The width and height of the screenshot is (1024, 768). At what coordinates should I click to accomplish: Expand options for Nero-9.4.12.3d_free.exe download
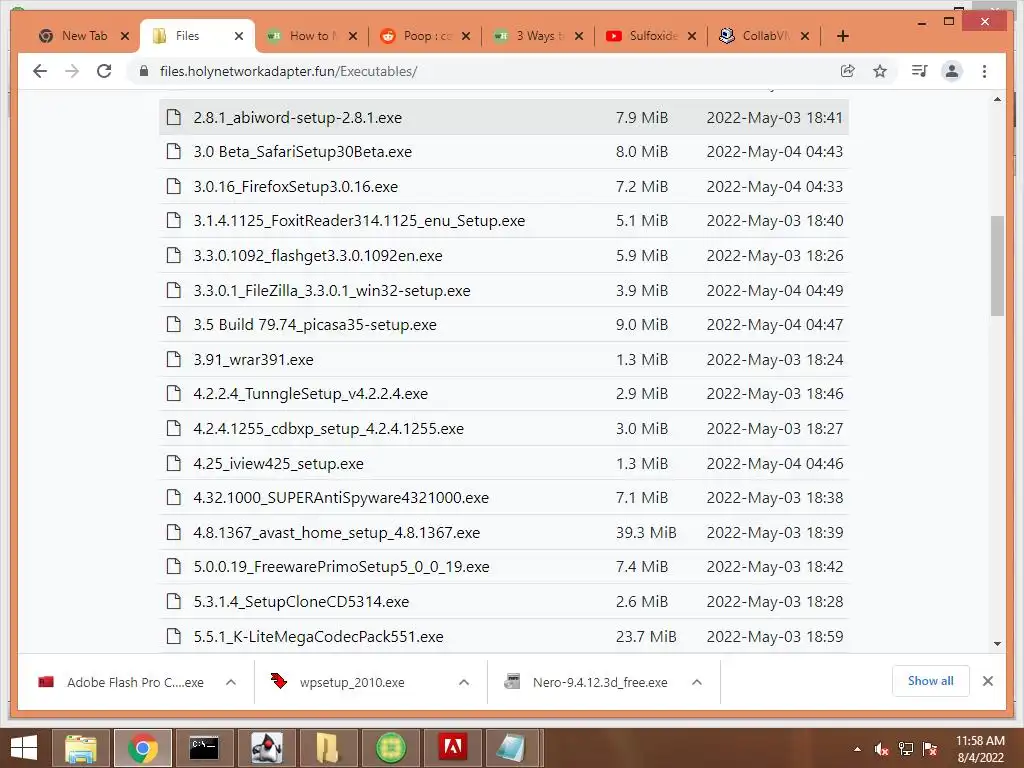pyautogui.click(x=697, y=682)
